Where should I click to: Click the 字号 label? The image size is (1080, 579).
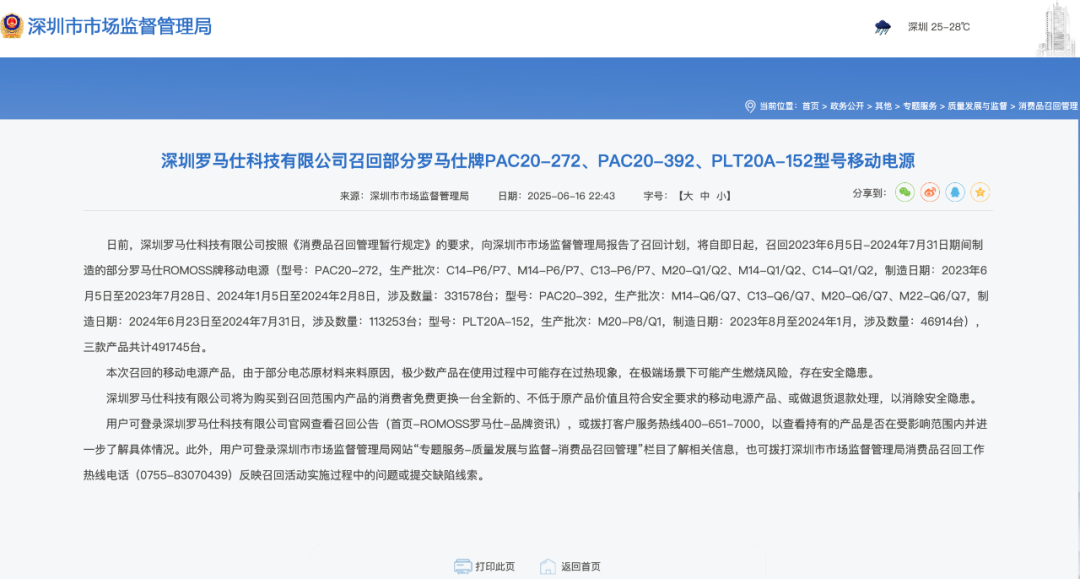(655, 196)
